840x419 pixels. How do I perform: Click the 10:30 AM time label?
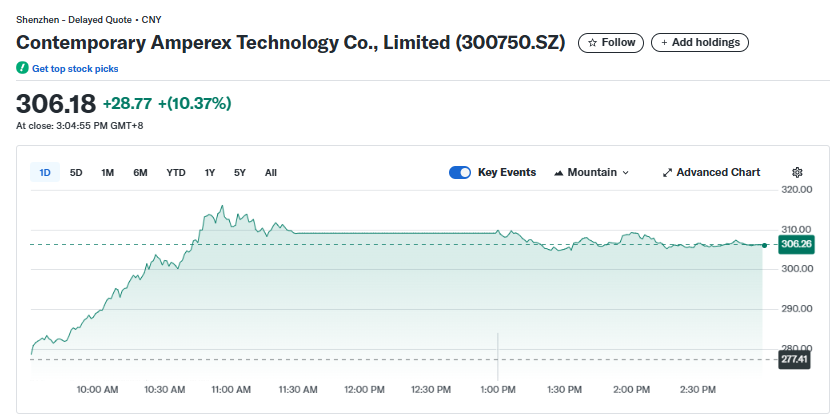point(165,390)
